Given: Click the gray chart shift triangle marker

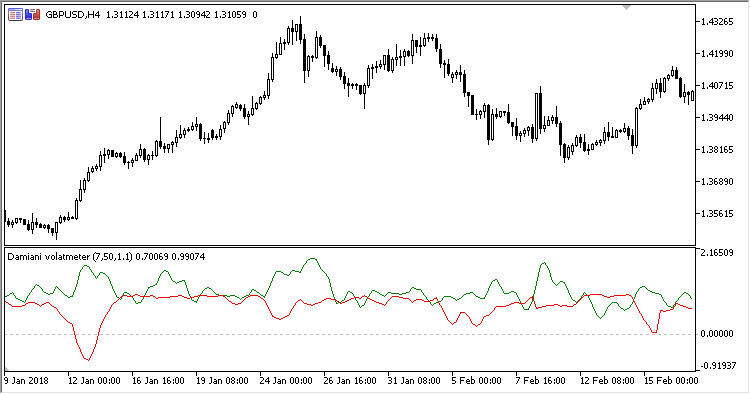Looking at the screenshot, I should click(627, 7).
